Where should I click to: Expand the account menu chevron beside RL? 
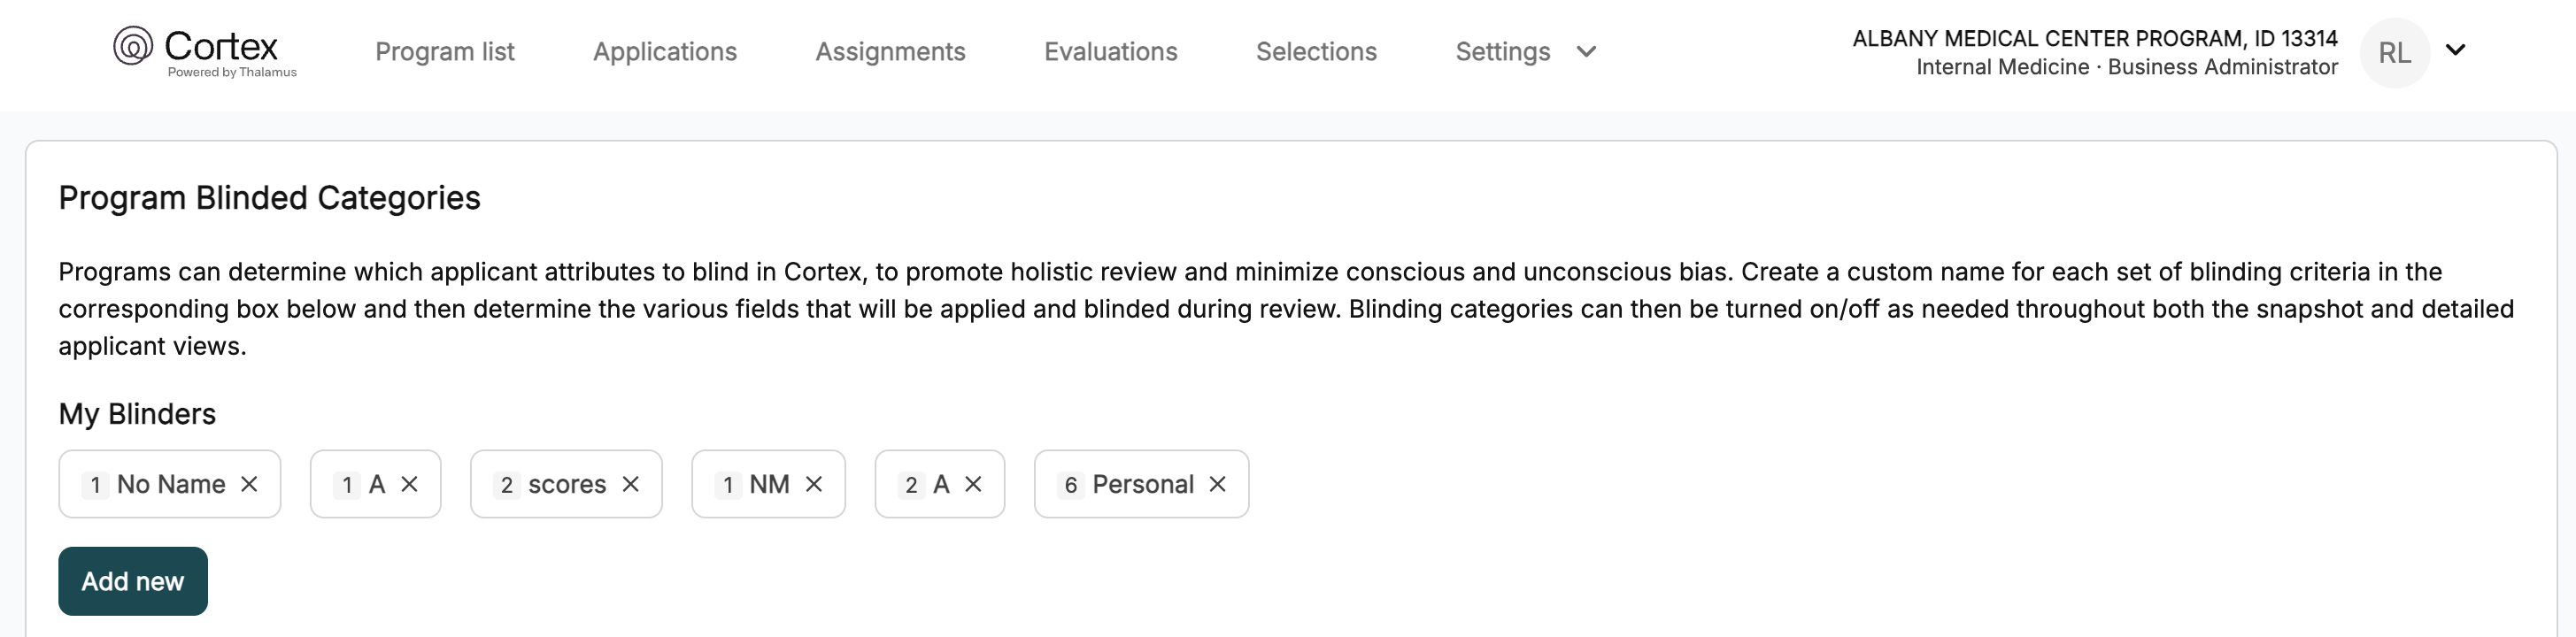(x=2455, y=50)
